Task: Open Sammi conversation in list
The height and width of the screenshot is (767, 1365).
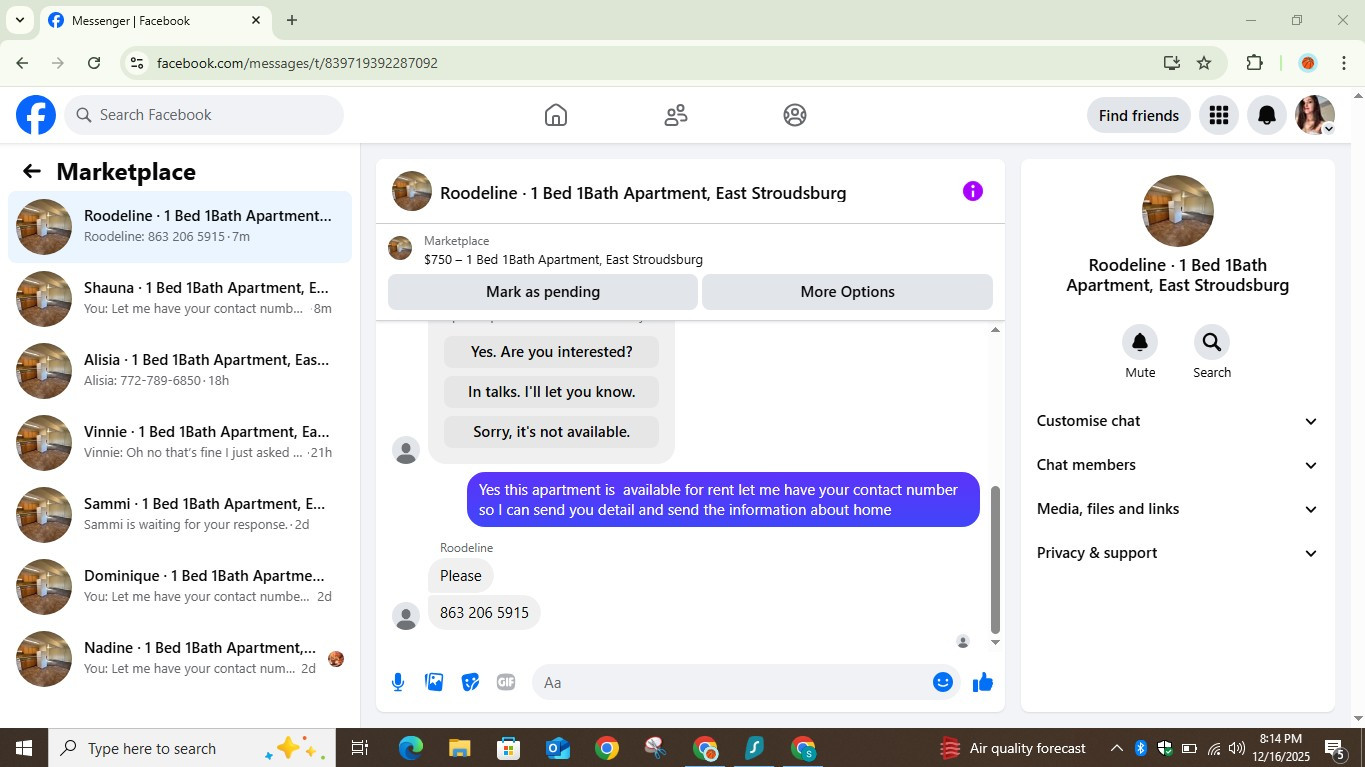Action: coord(180,514)
